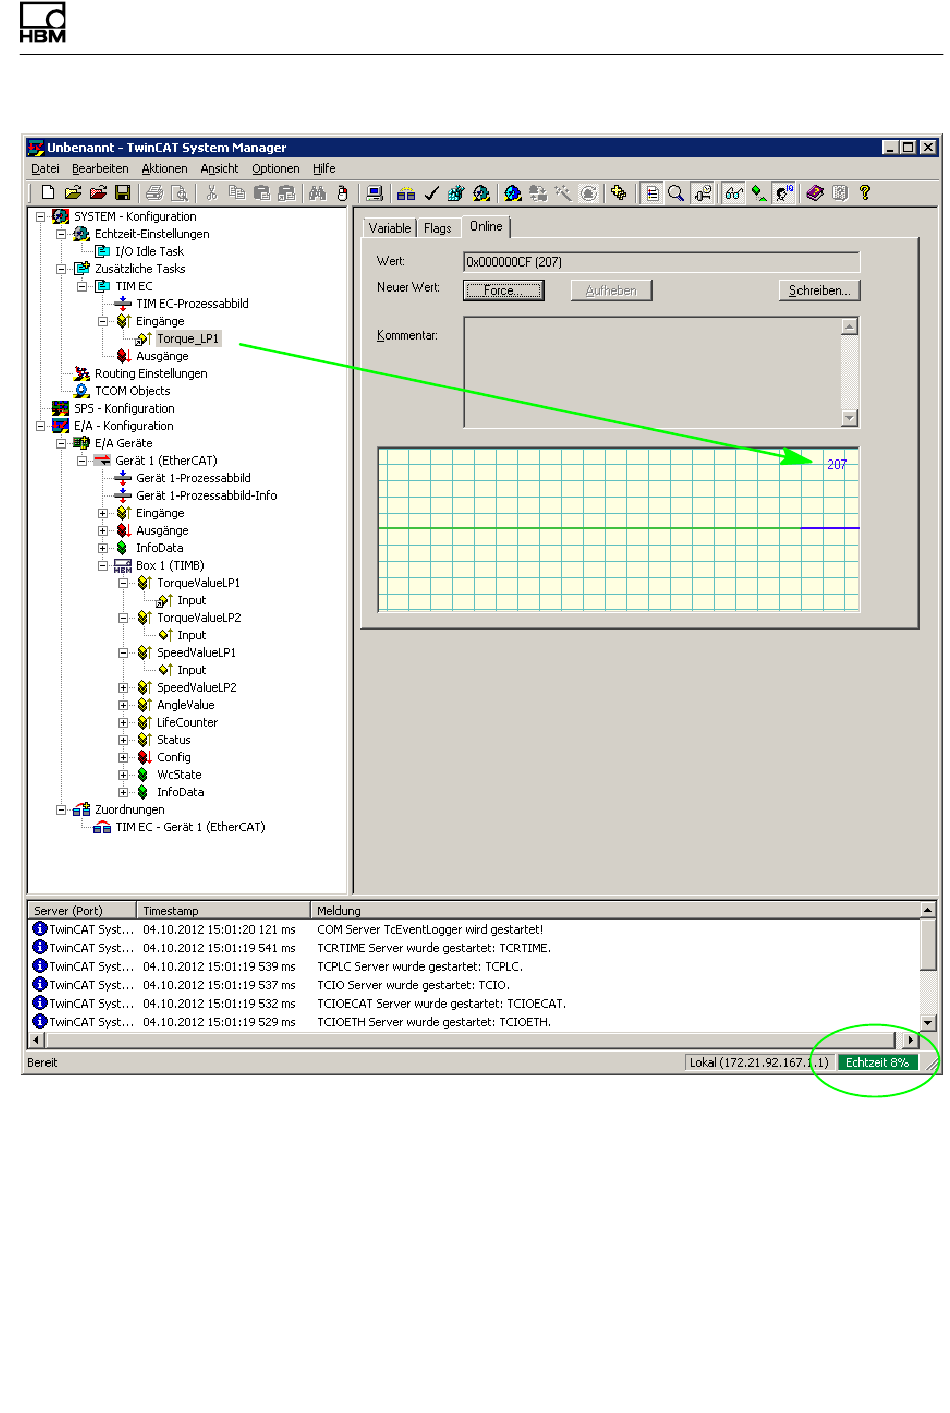This screenshot has height=1413, width=950.
Task: Click the New document toolbar icon
Action: (x=48, y=193)
